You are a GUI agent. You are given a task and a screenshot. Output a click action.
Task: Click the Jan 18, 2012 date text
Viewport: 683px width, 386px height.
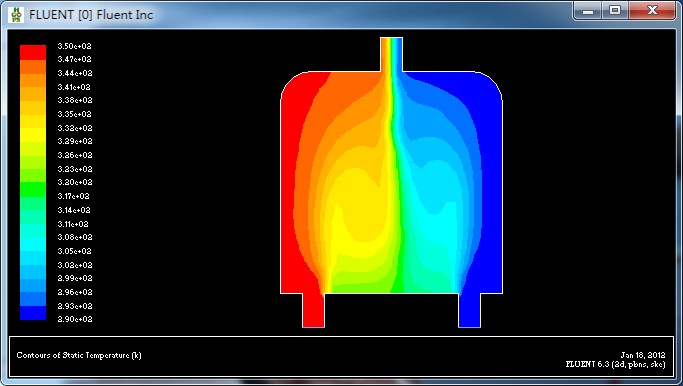point(643,355)
